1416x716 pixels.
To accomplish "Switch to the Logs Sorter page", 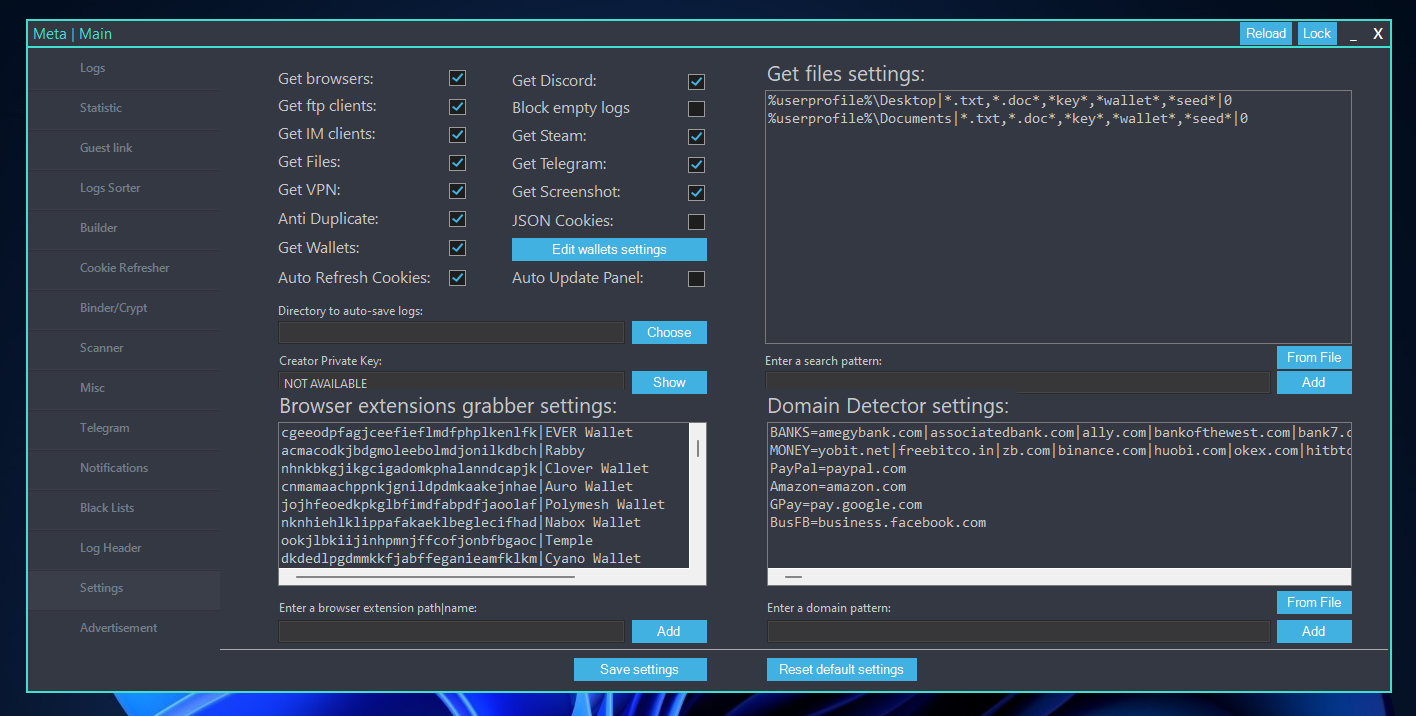I will click(x=110, y=188).
